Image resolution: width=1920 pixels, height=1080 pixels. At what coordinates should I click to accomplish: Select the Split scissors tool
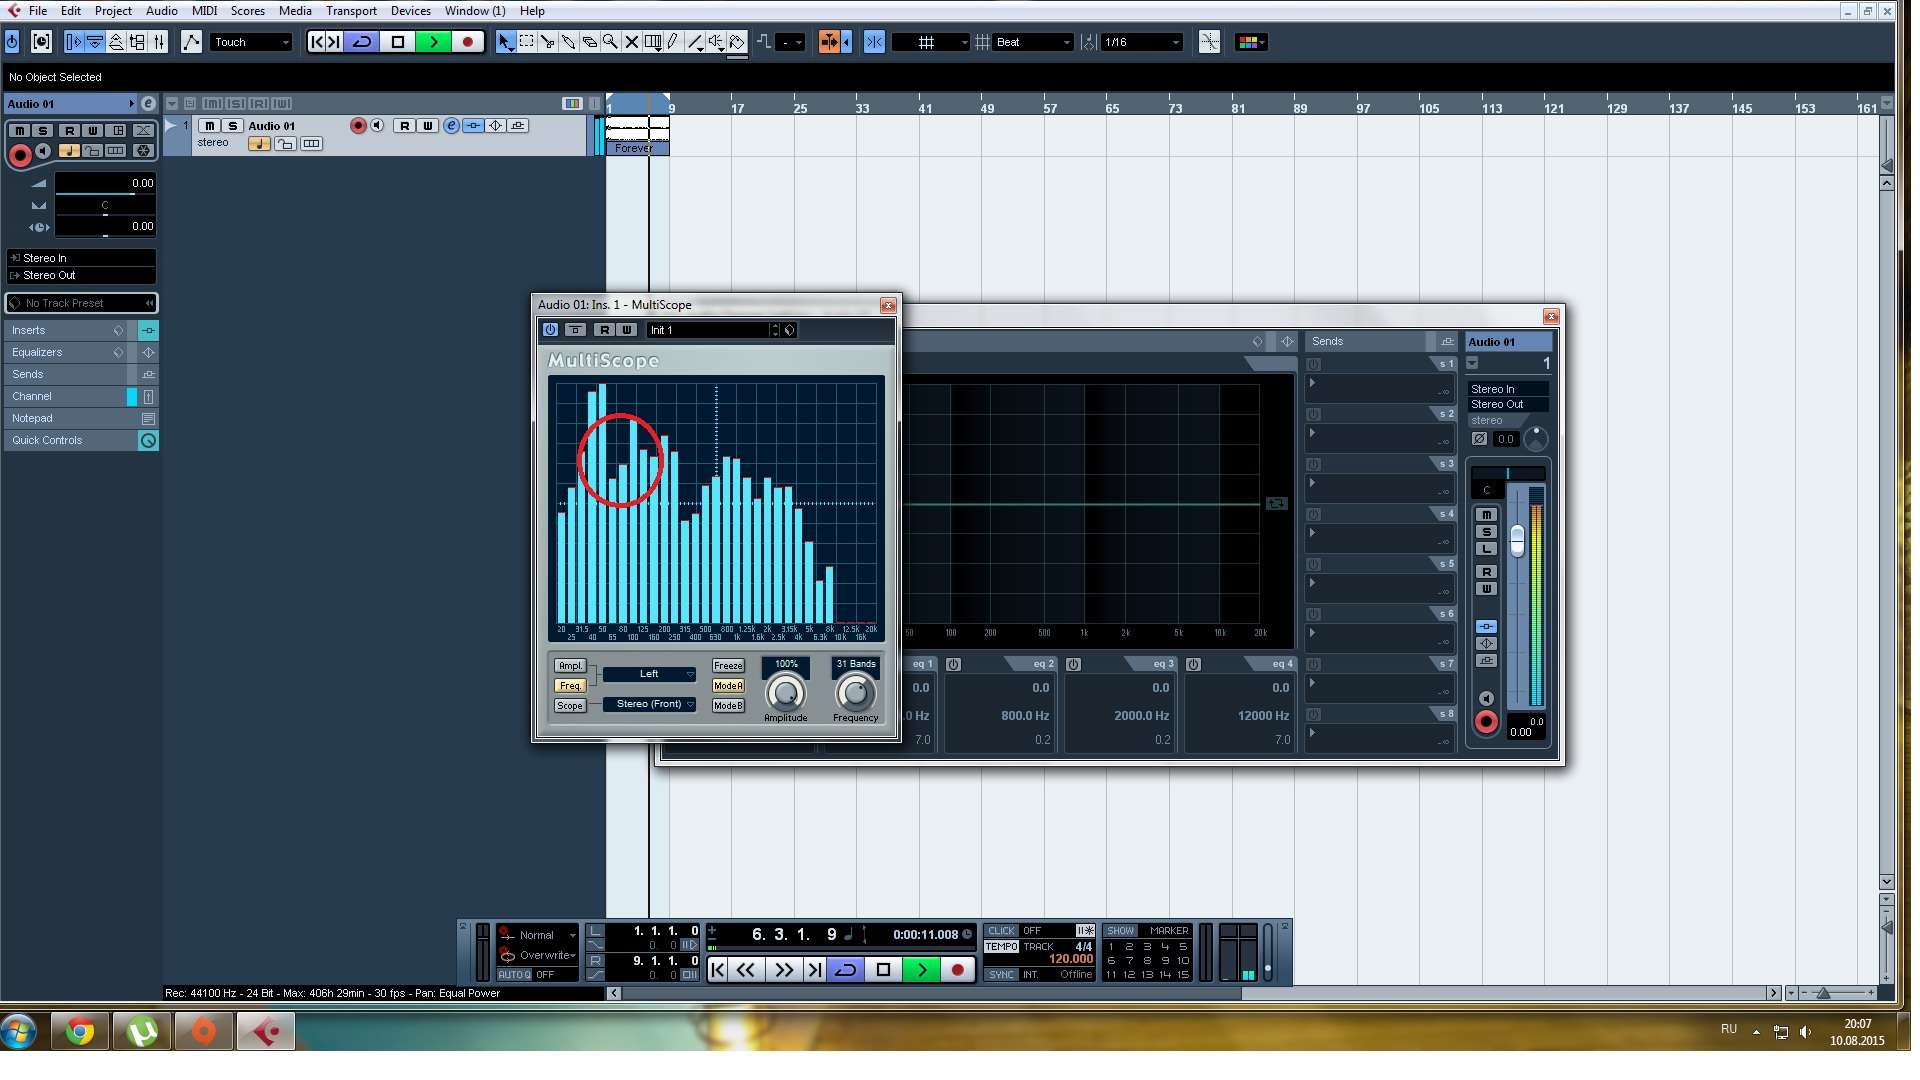tap(548, 42)
